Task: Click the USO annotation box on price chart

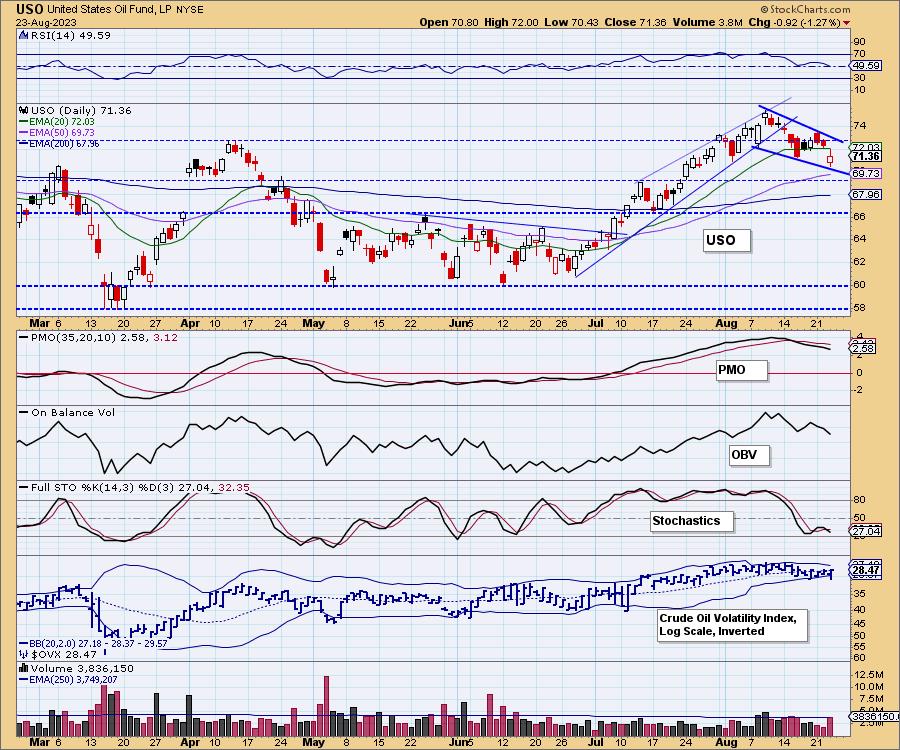Action: [x=726, y=240]
